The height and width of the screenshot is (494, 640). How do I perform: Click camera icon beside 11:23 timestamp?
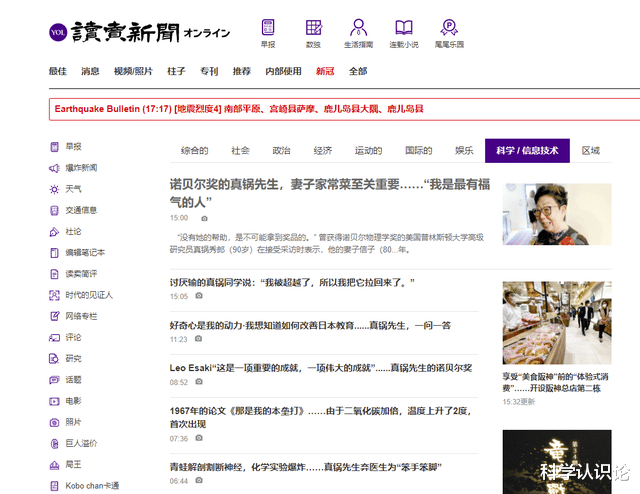(198, 338)
